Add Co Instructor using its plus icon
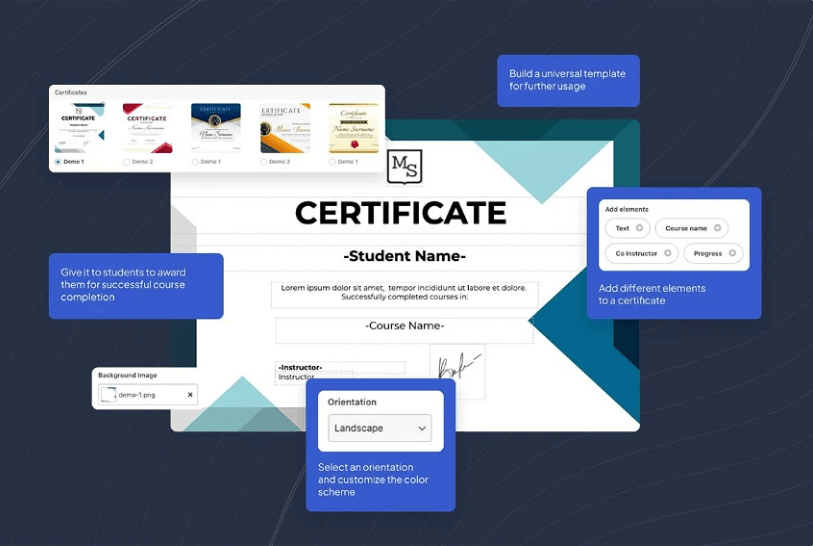Image resolution: width=813 pixels, height=546 pixels. click(667, 253)
